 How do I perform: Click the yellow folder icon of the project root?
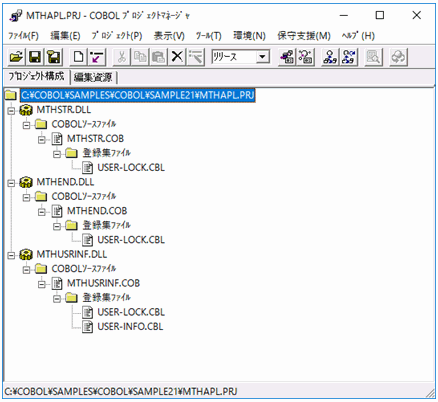tap(11, 96)
